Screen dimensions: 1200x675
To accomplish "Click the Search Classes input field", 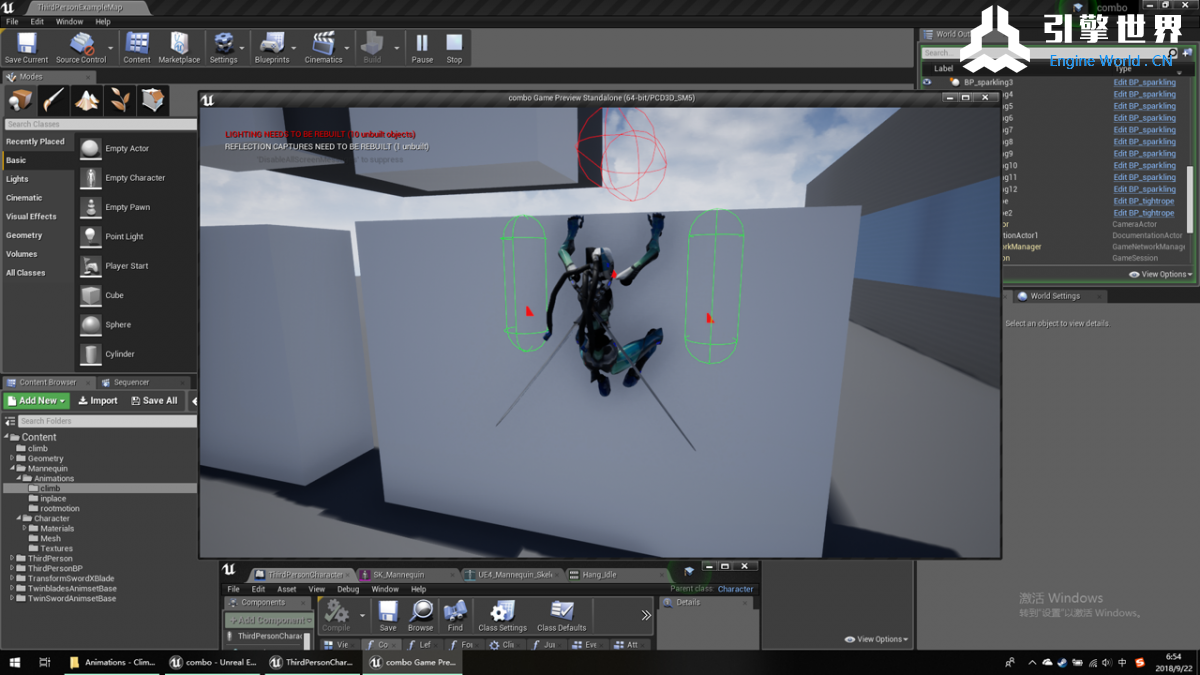I will [100, 124].
